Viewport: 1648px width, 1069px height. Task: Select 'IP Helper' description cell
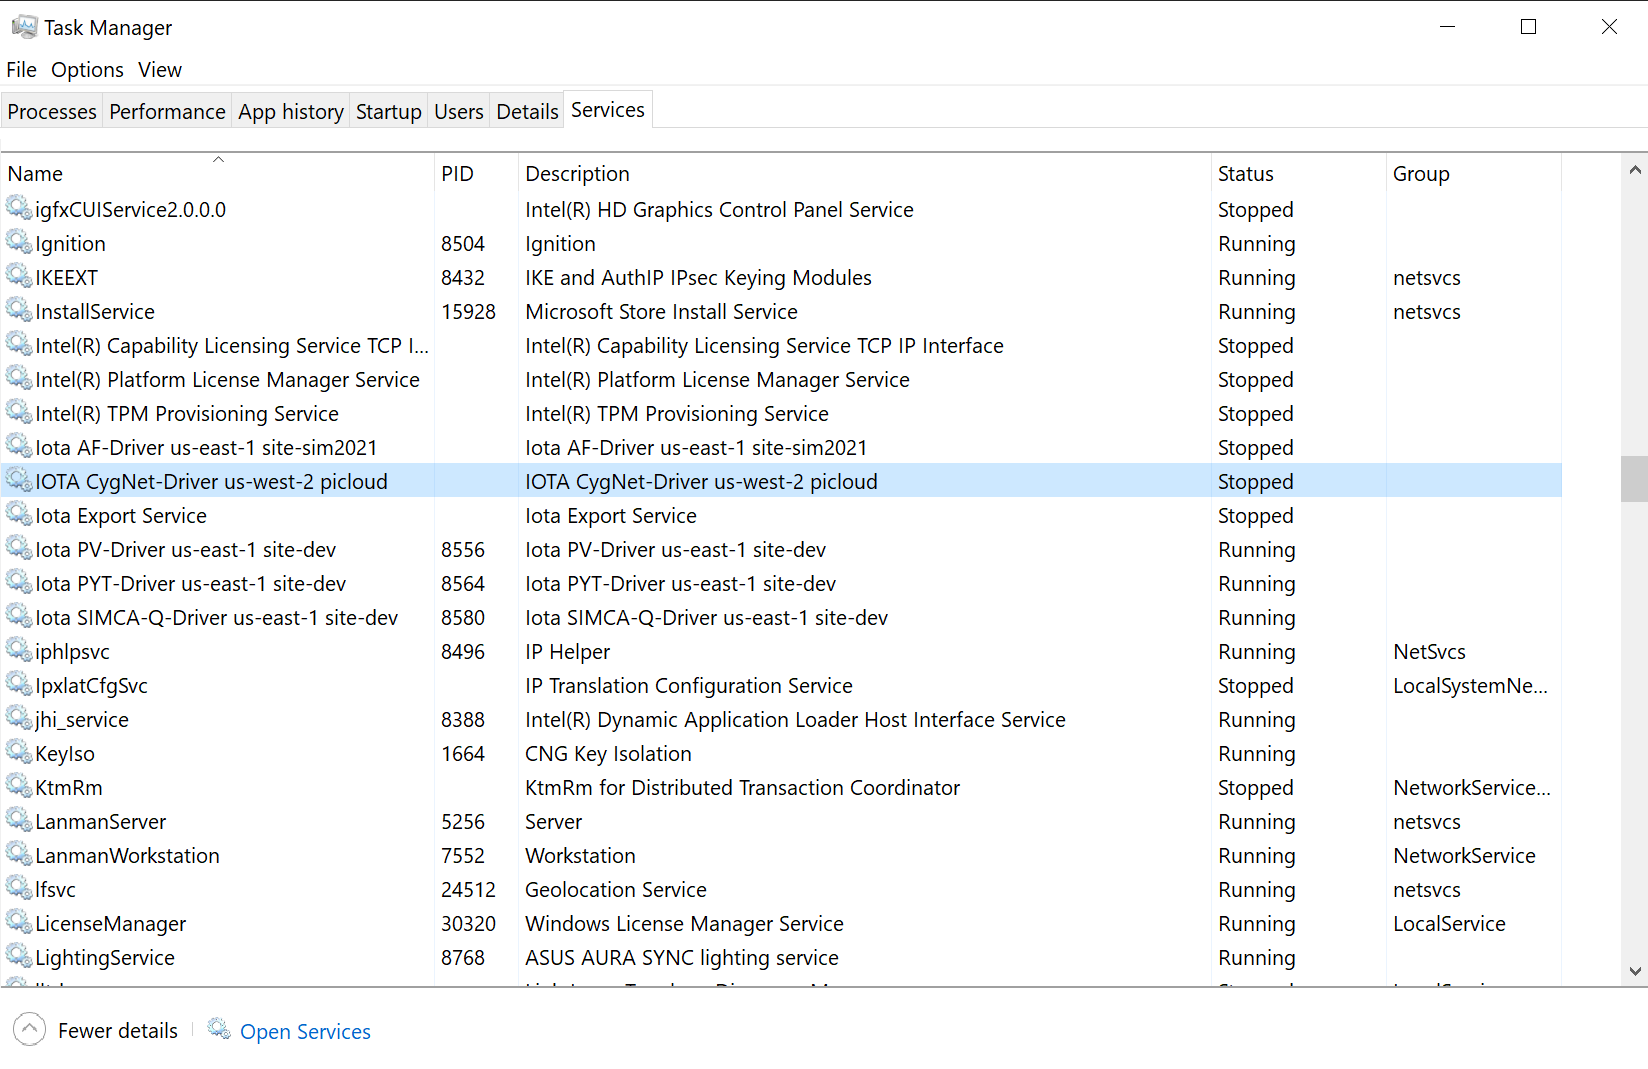tap(567, 652)
